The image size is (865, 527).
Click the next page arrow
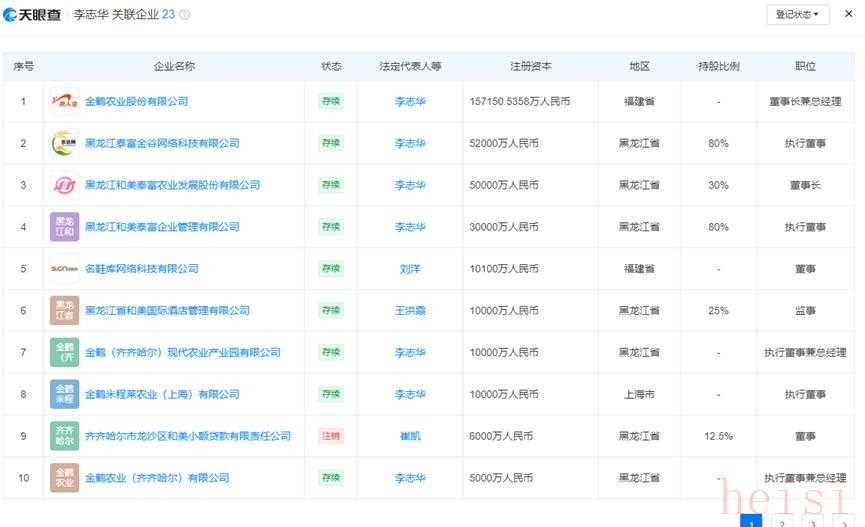click(842, 522)
